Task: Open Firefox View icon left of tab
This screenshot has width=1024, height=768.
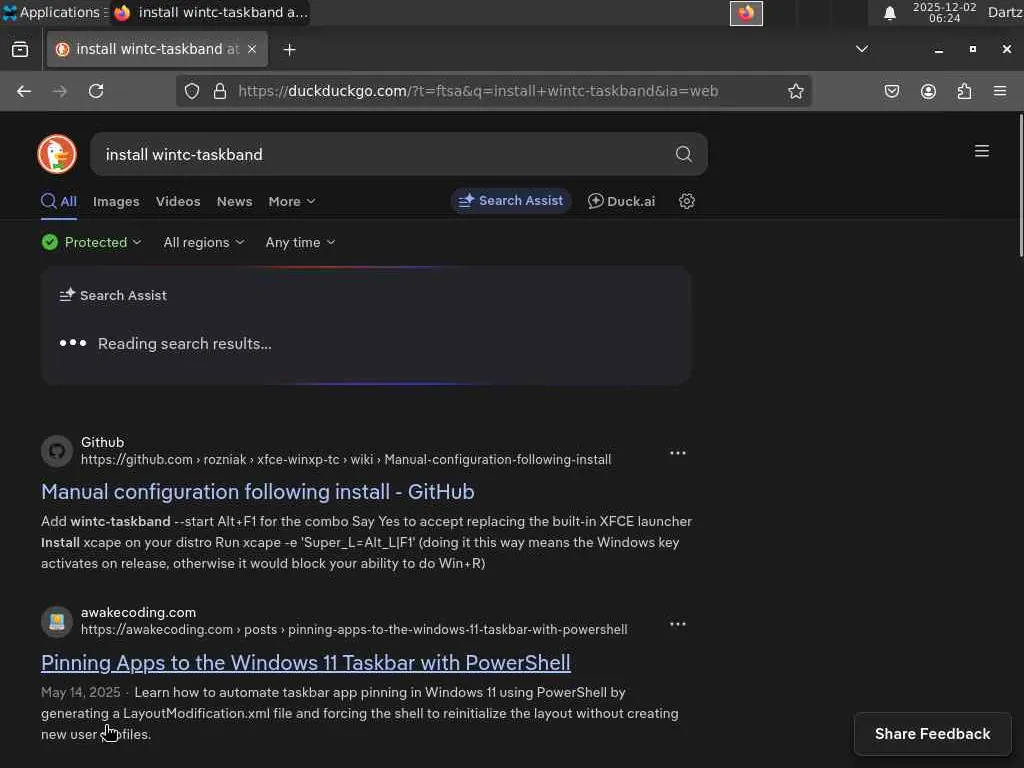Action: tap(20, 50)
